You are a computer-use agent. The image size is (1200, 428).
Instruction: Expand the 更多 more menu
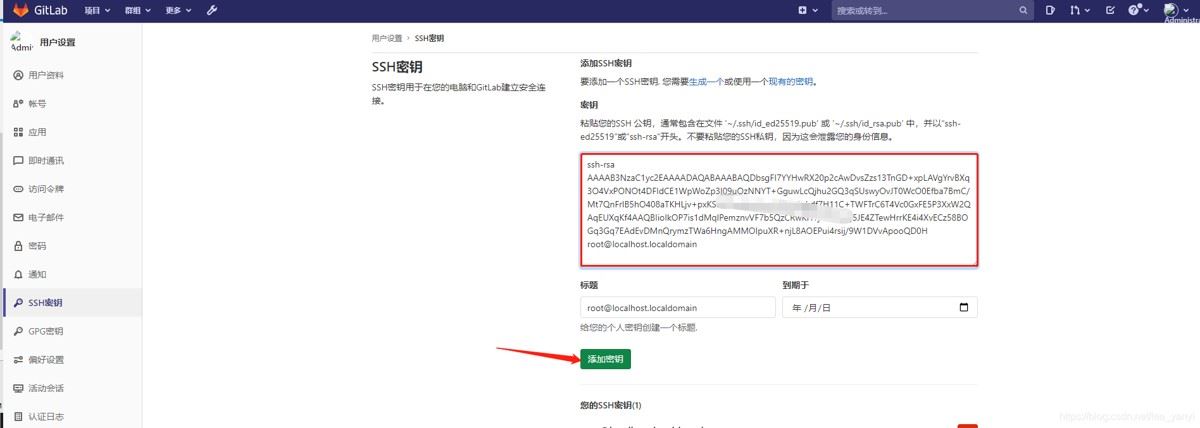179,10
